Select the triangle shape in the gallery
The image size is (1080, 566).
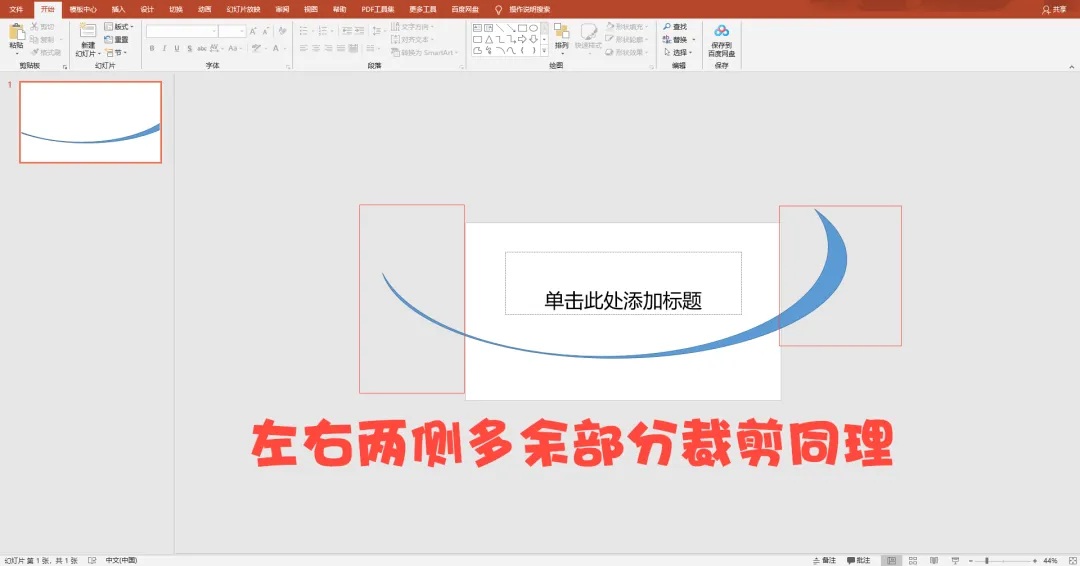point(488,39)
